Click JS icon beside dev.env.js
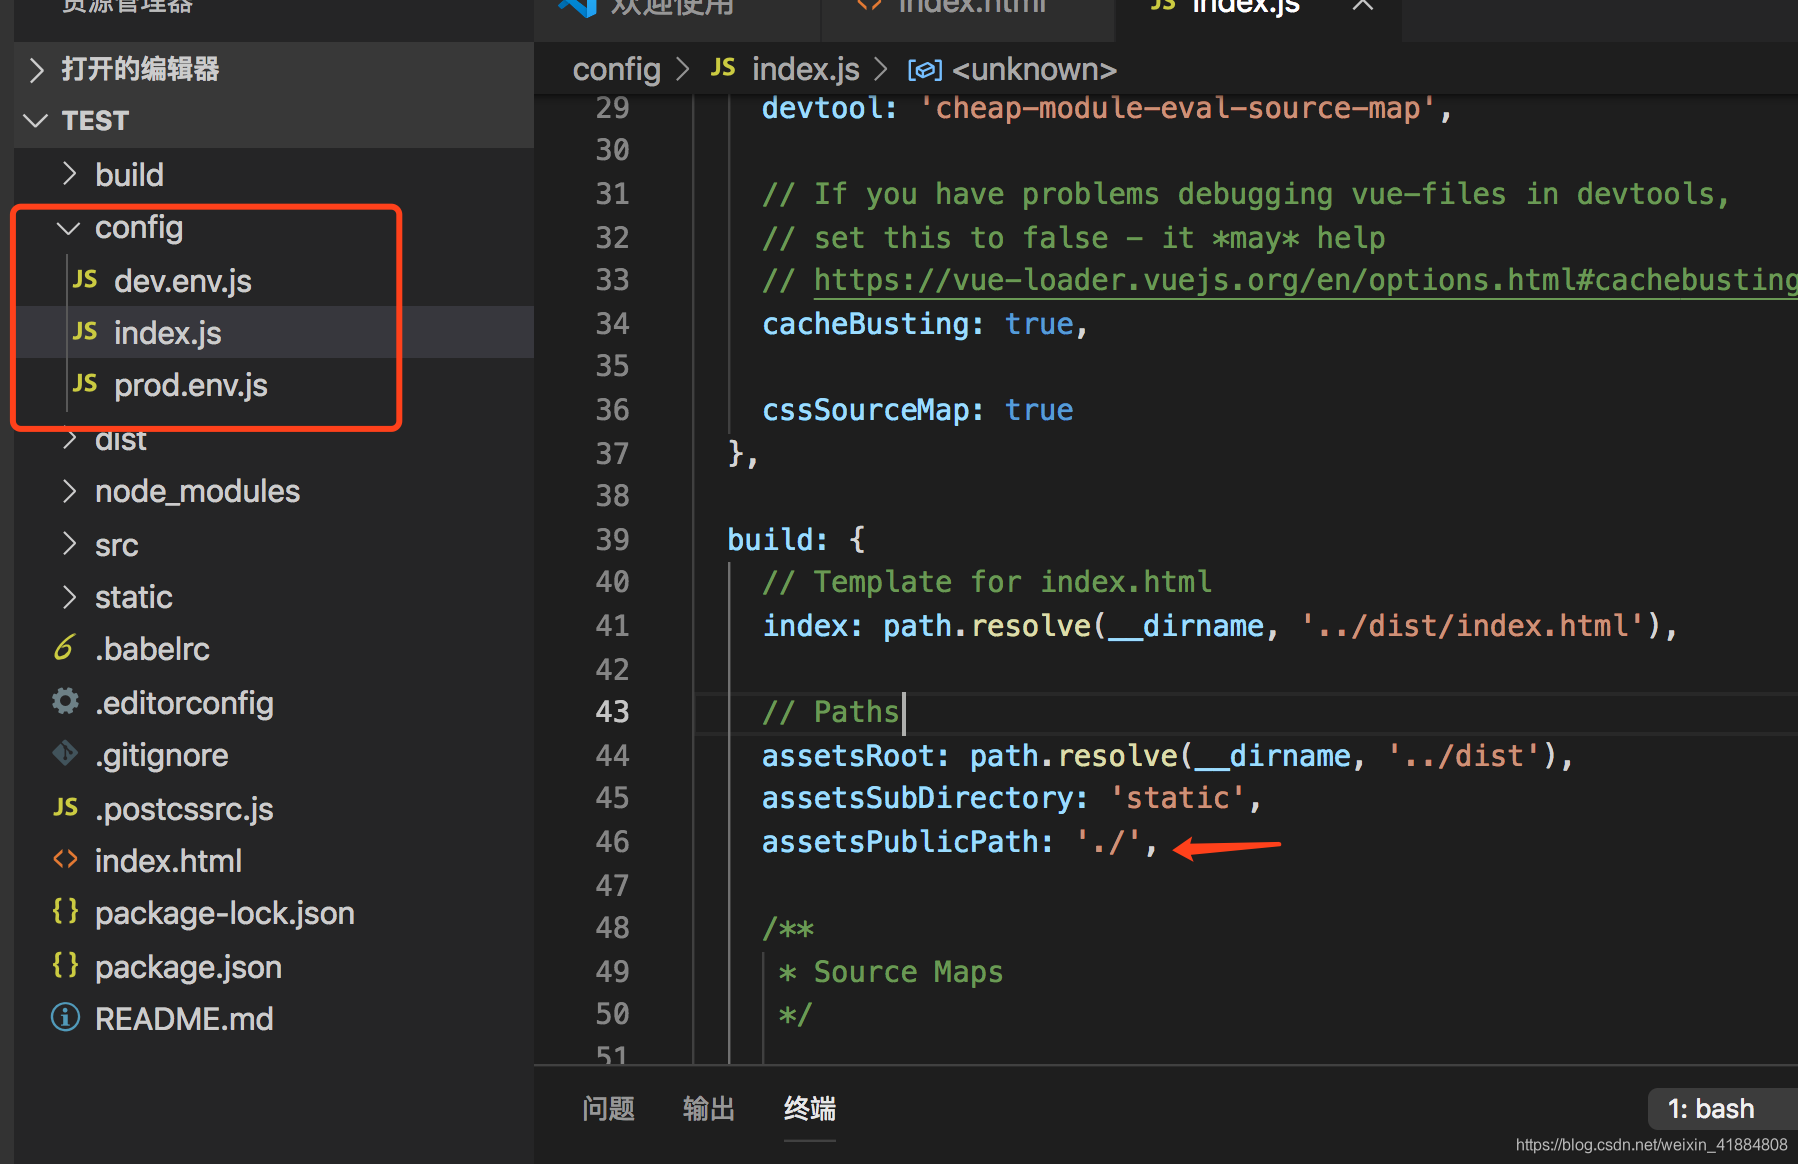 click(85, 280)
